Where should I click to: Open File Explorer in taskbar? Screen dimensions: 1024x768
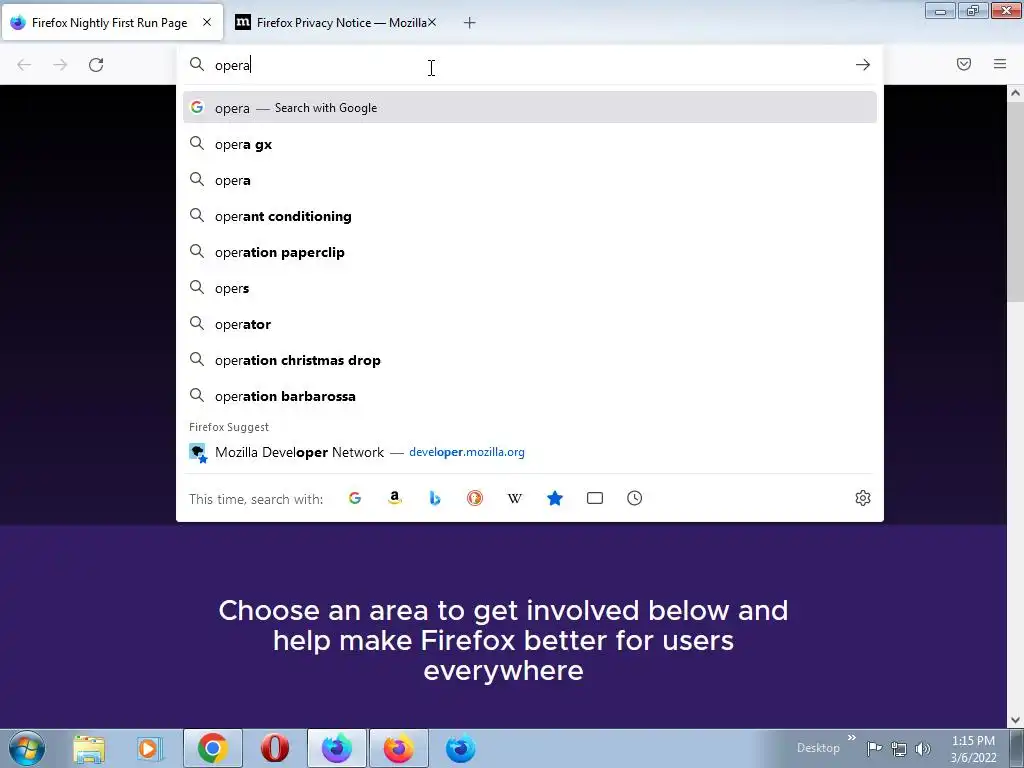pos(89,748)
